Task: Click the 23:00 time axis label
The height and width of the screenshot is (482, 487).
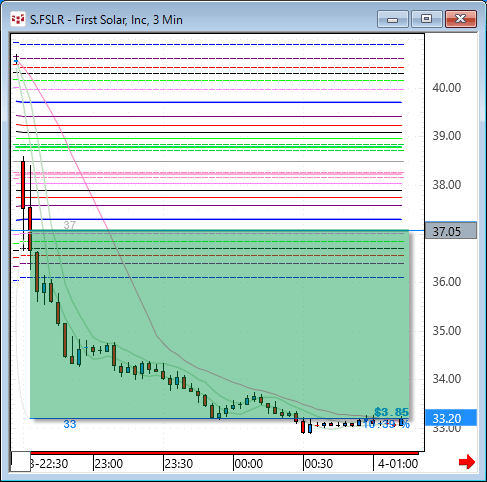Action: (109, 464)
